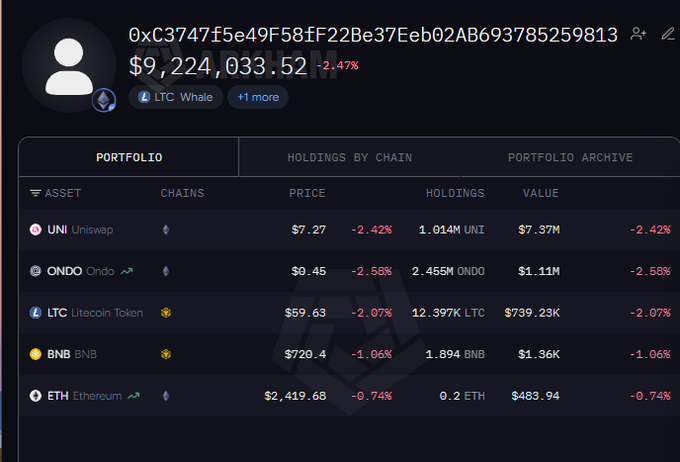Click the $483.94 value cell
Viewport: 680px width, 462px height.
coord(535,396)
